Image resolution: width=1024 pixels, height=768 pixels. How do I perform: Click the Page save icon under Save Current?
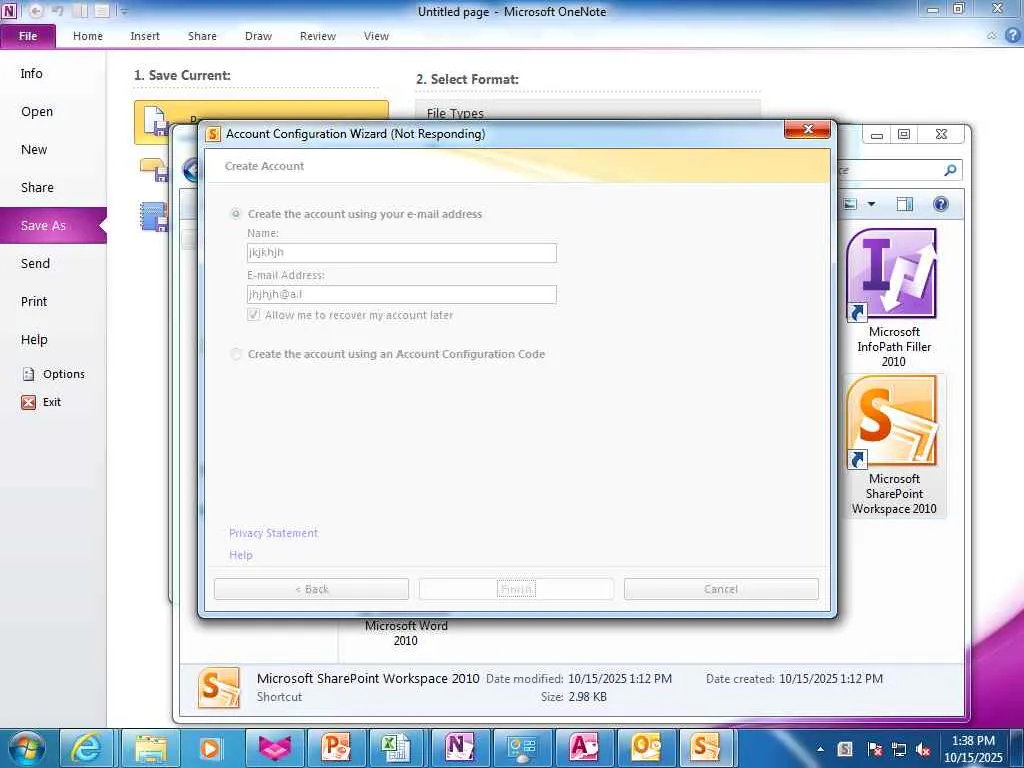(x=155, y=121)
